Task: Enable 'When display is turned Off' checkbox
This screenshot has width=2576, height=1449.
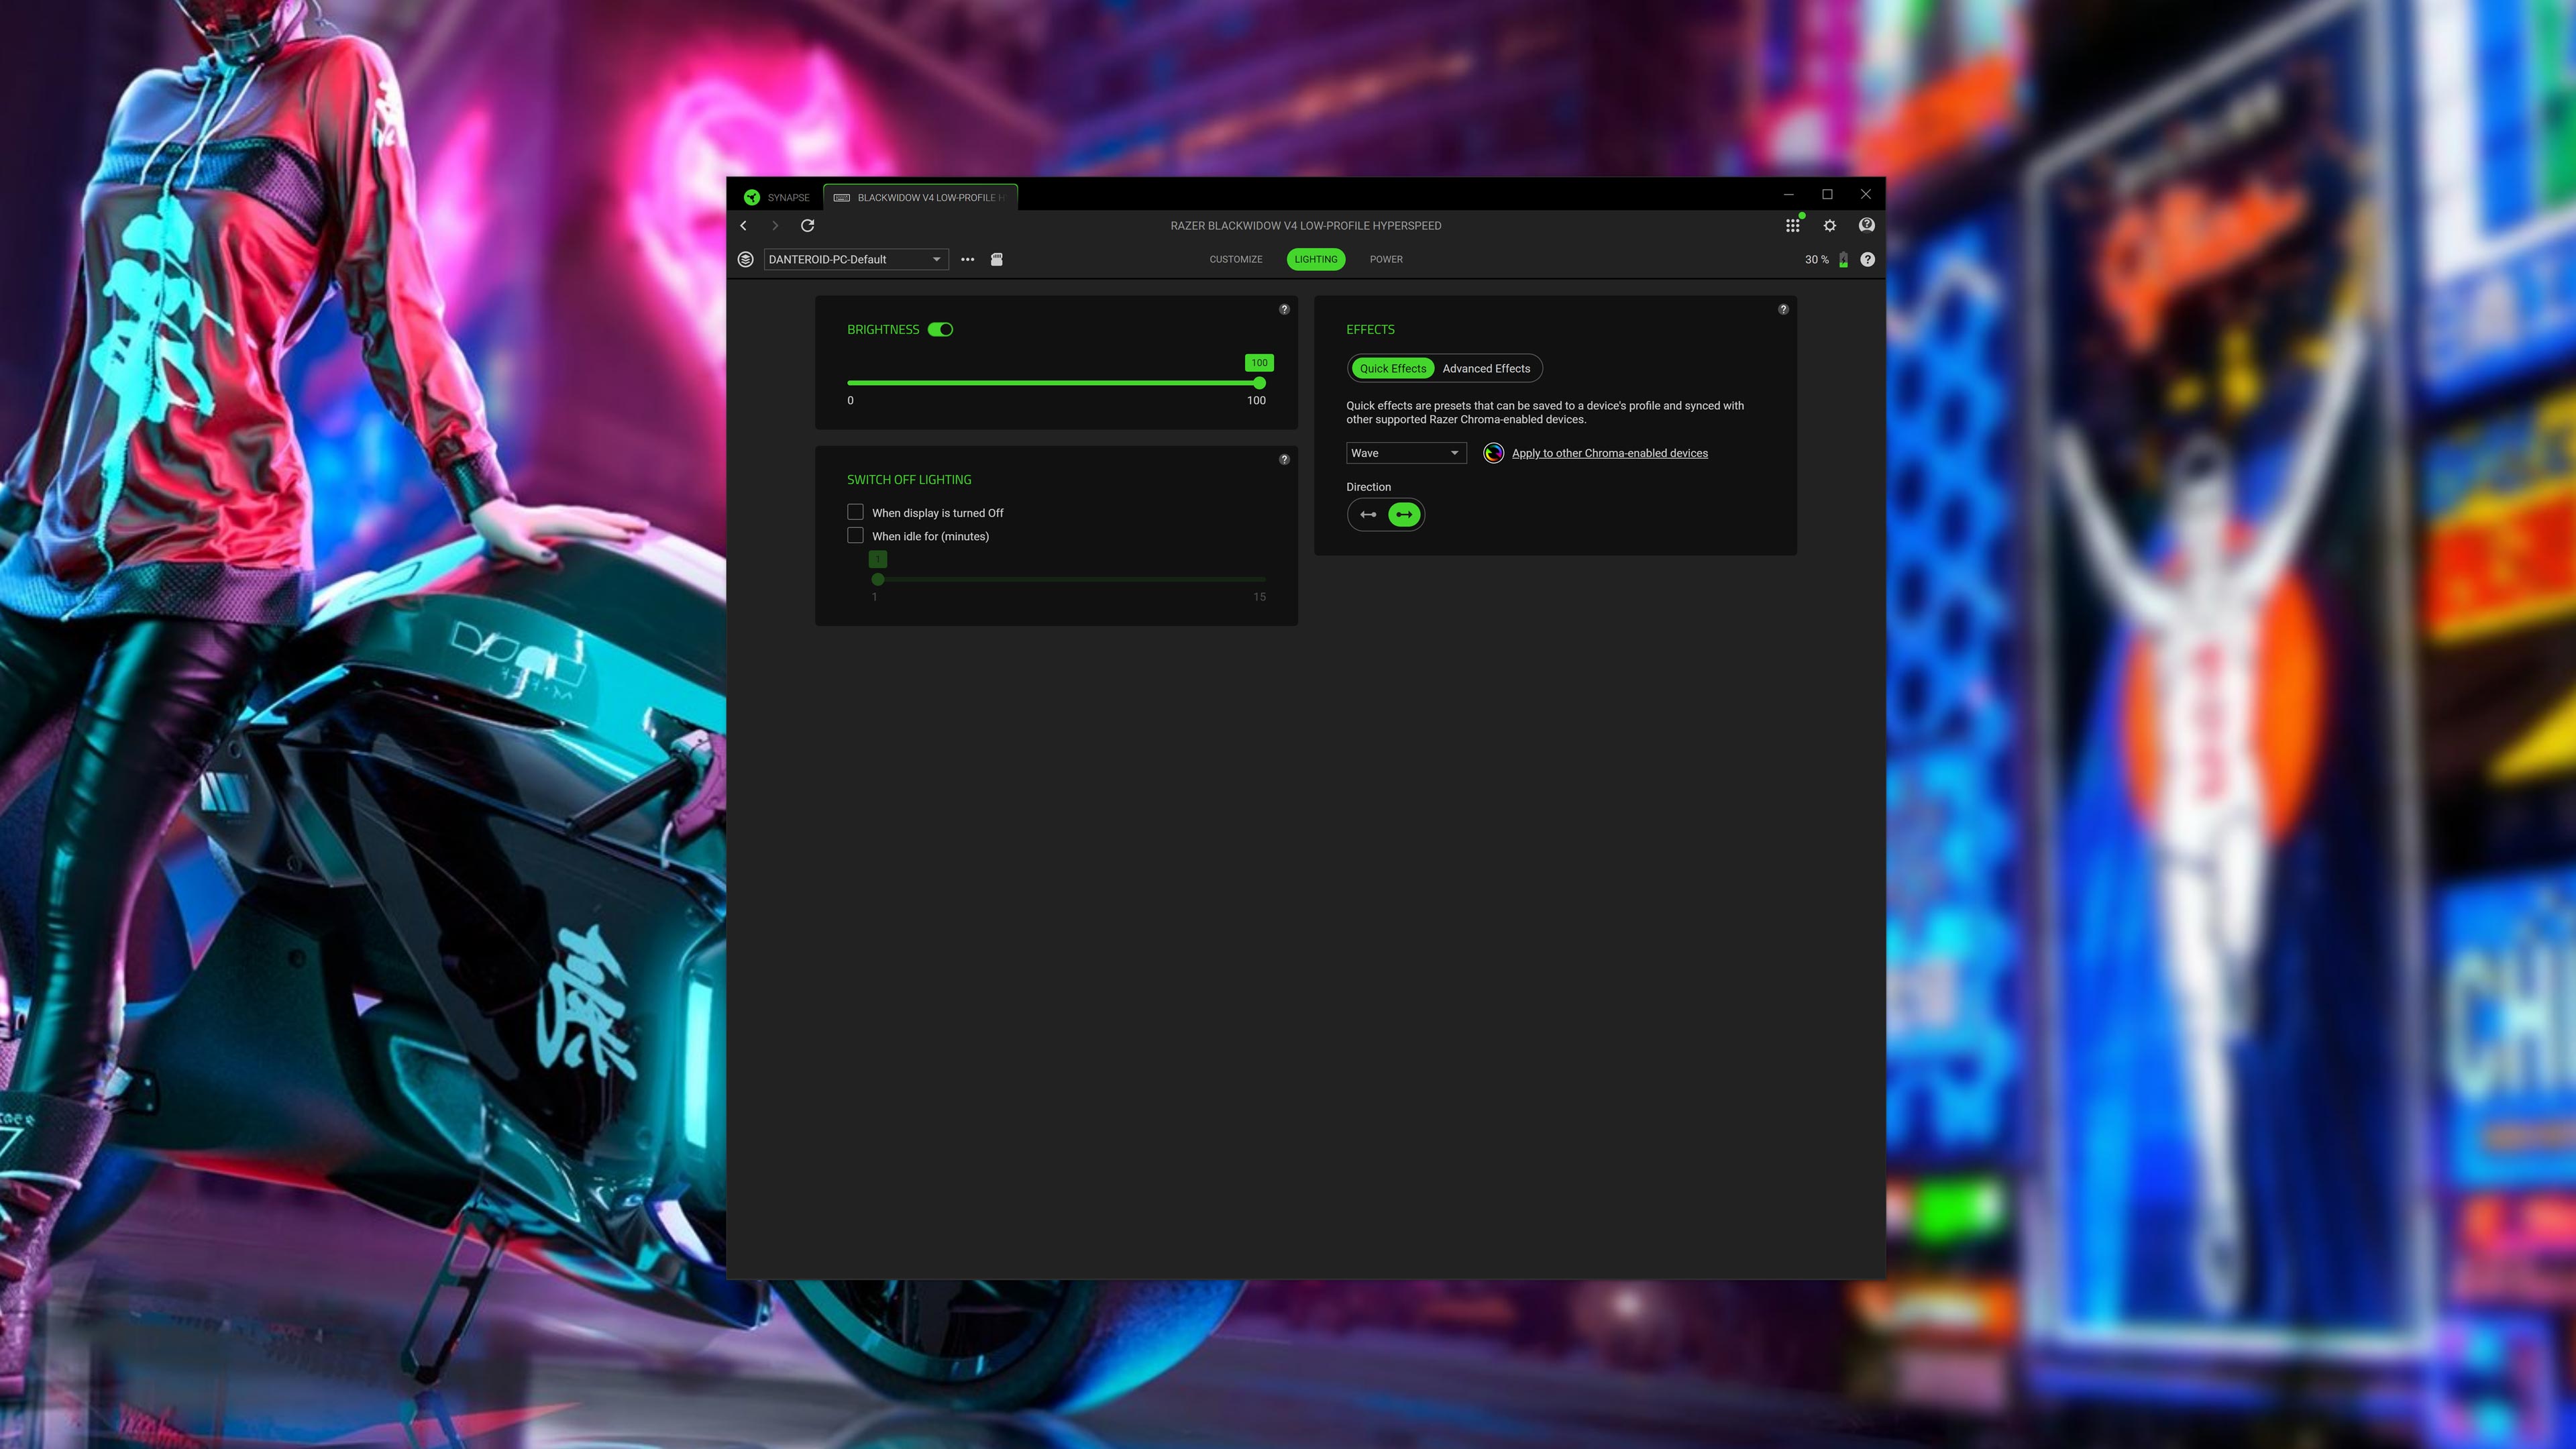Action: [855, 511]
